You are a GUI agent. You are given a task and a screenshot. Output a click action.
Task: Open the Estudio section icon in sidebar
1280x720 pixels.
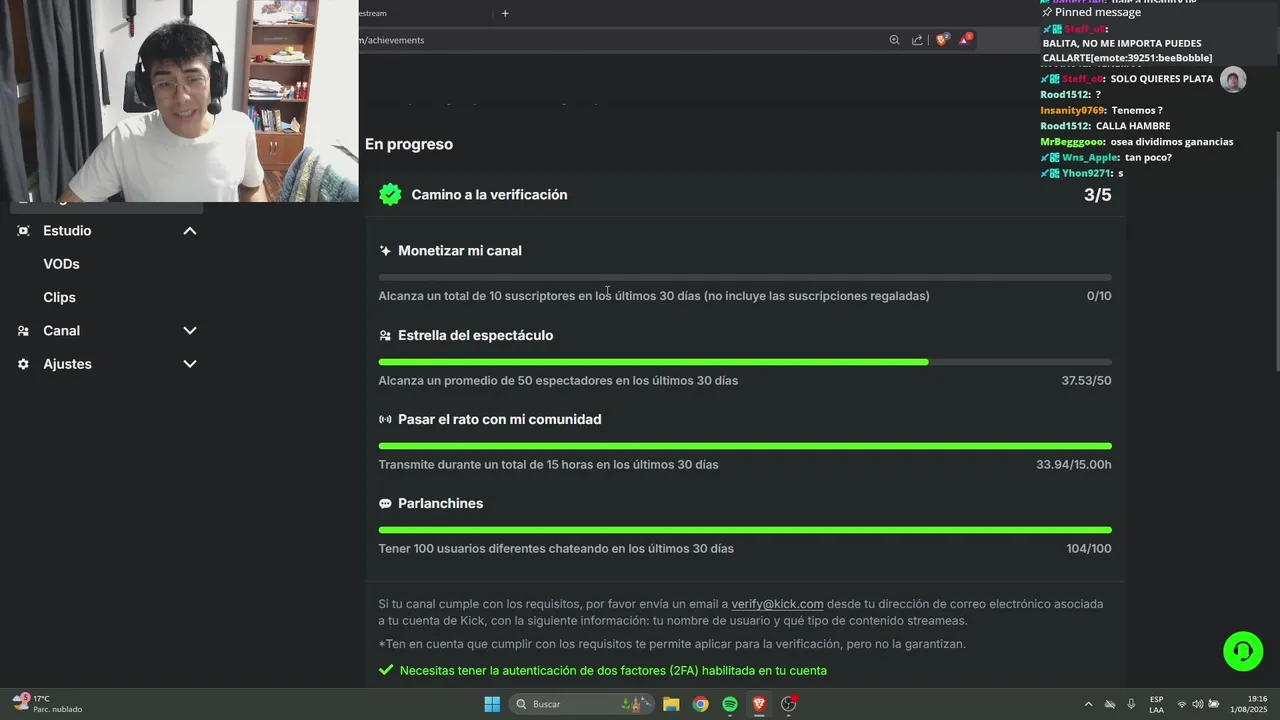coord(23,231)
